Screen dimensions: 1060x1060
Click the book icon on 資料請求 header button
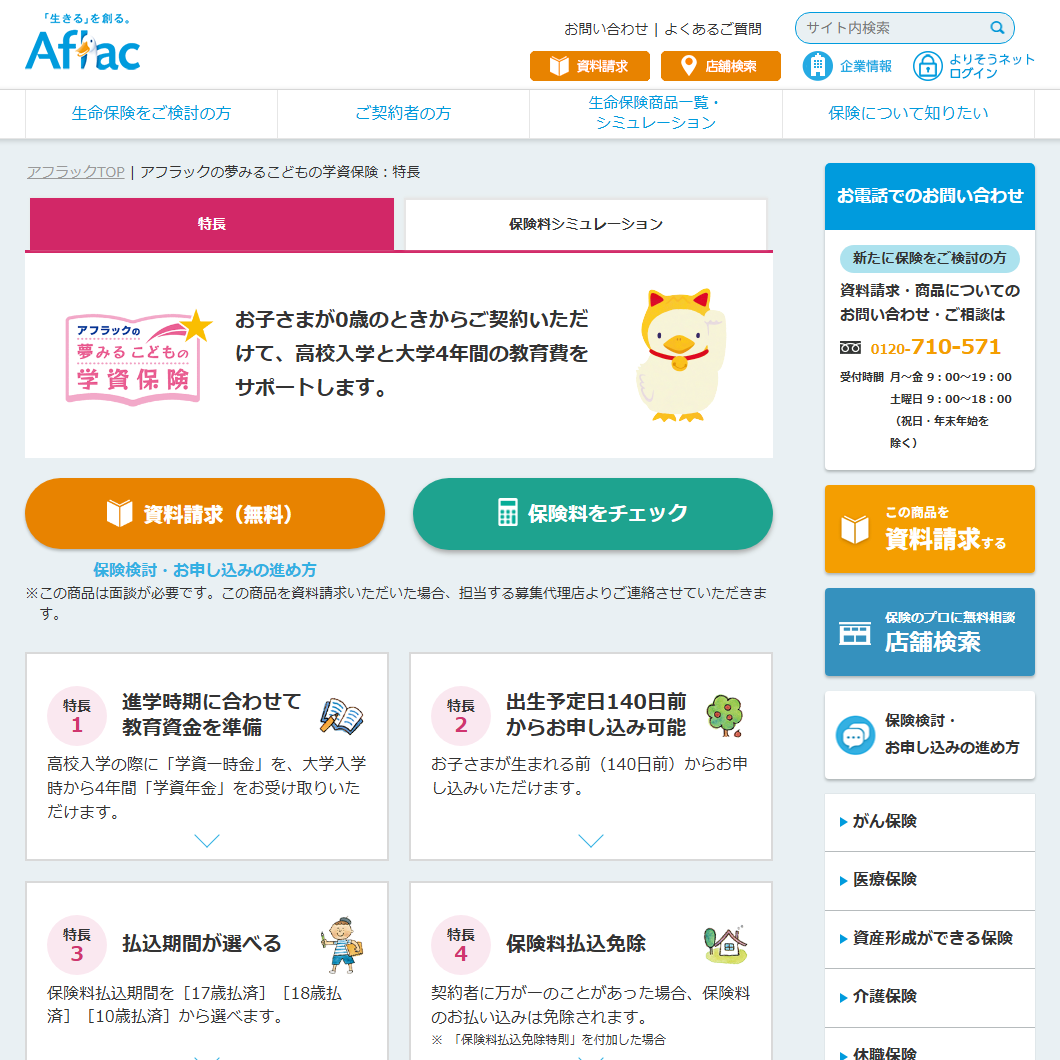[x=559, y=66]
